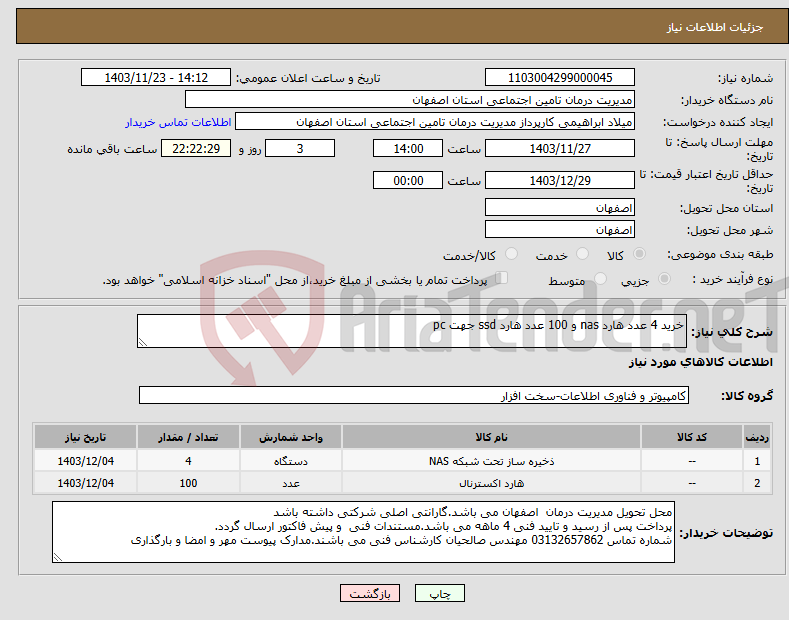Click the response time field 14:00
Screen dimensions: 789x620
[408, 148]
